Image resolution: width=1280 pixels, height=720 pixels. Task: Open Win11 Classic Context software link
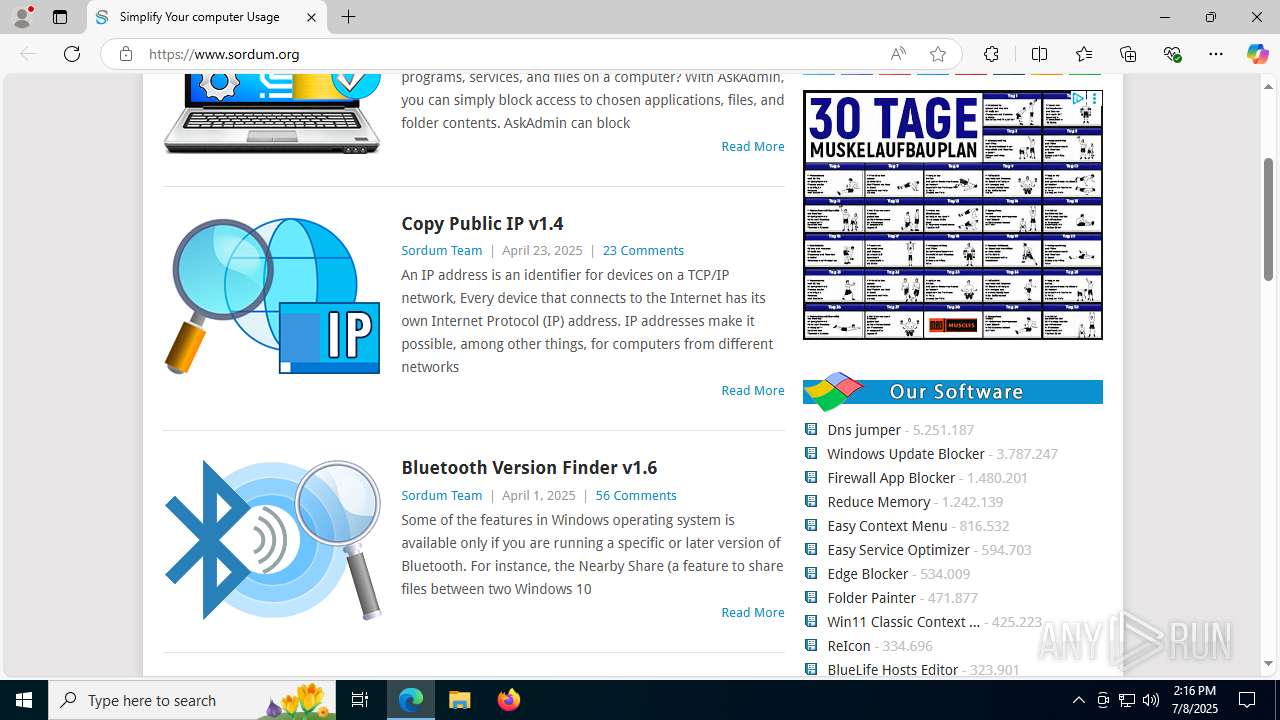[904, 621]
